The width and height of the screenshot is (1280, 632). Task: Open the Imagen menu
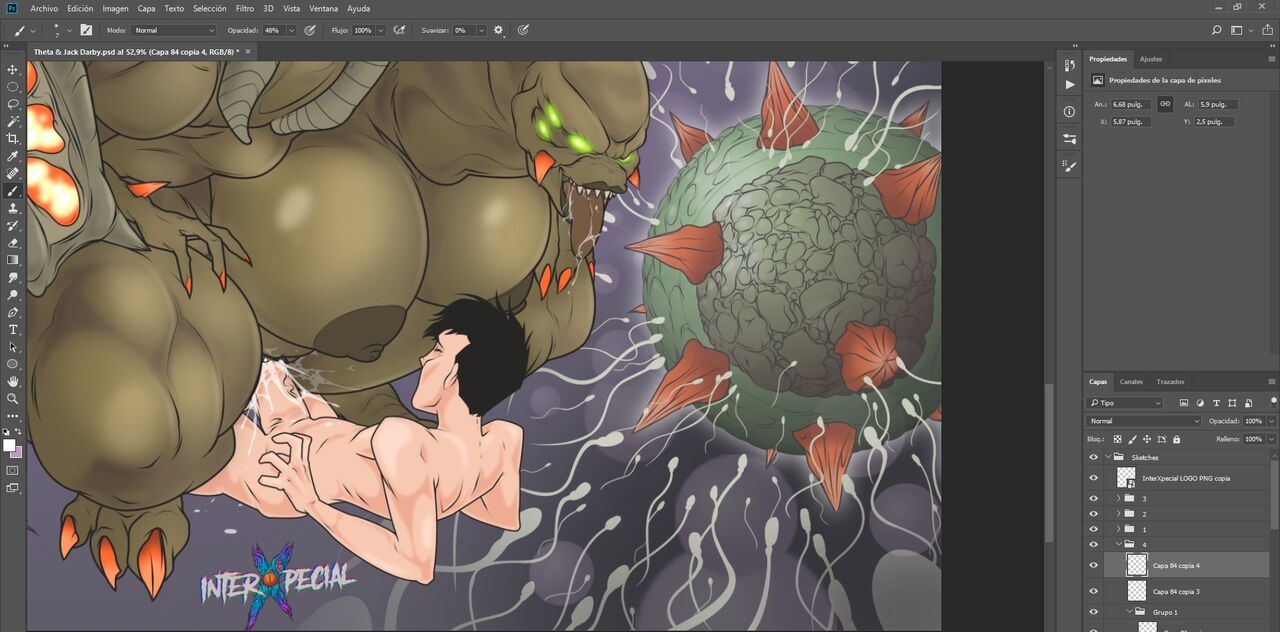coord(115,8)
